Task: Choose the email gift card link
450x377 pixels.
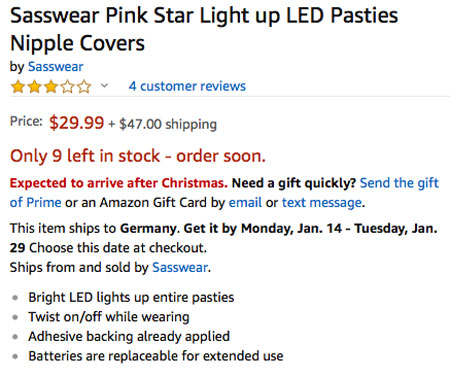Action: tap(245, 203)
